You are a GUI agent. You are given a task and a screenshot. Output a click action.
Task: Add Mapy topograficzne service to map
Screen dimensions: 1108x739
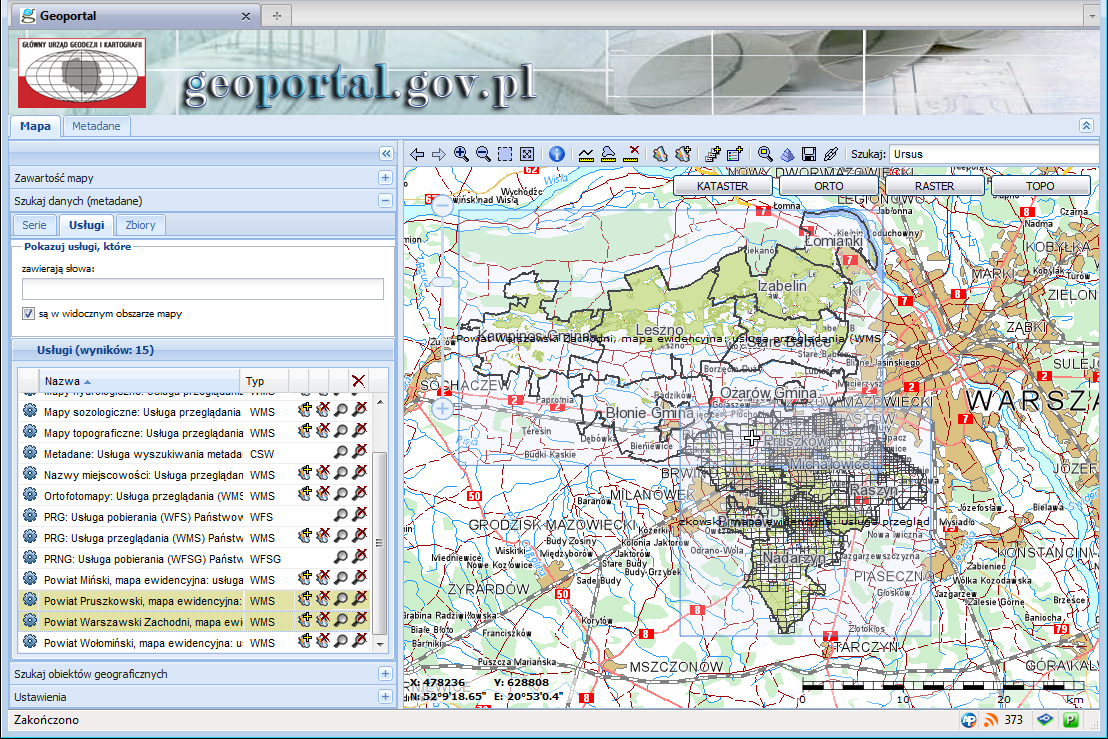[x=305, y=431]
